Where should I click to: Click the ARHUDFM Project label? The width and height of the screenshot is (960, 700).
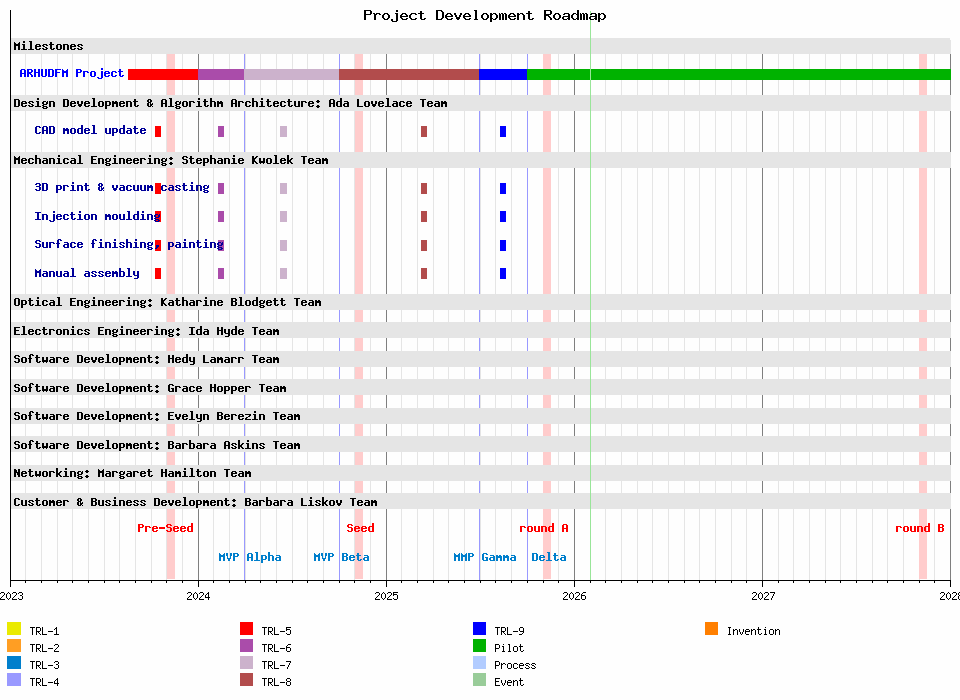[x=72, y=74]
